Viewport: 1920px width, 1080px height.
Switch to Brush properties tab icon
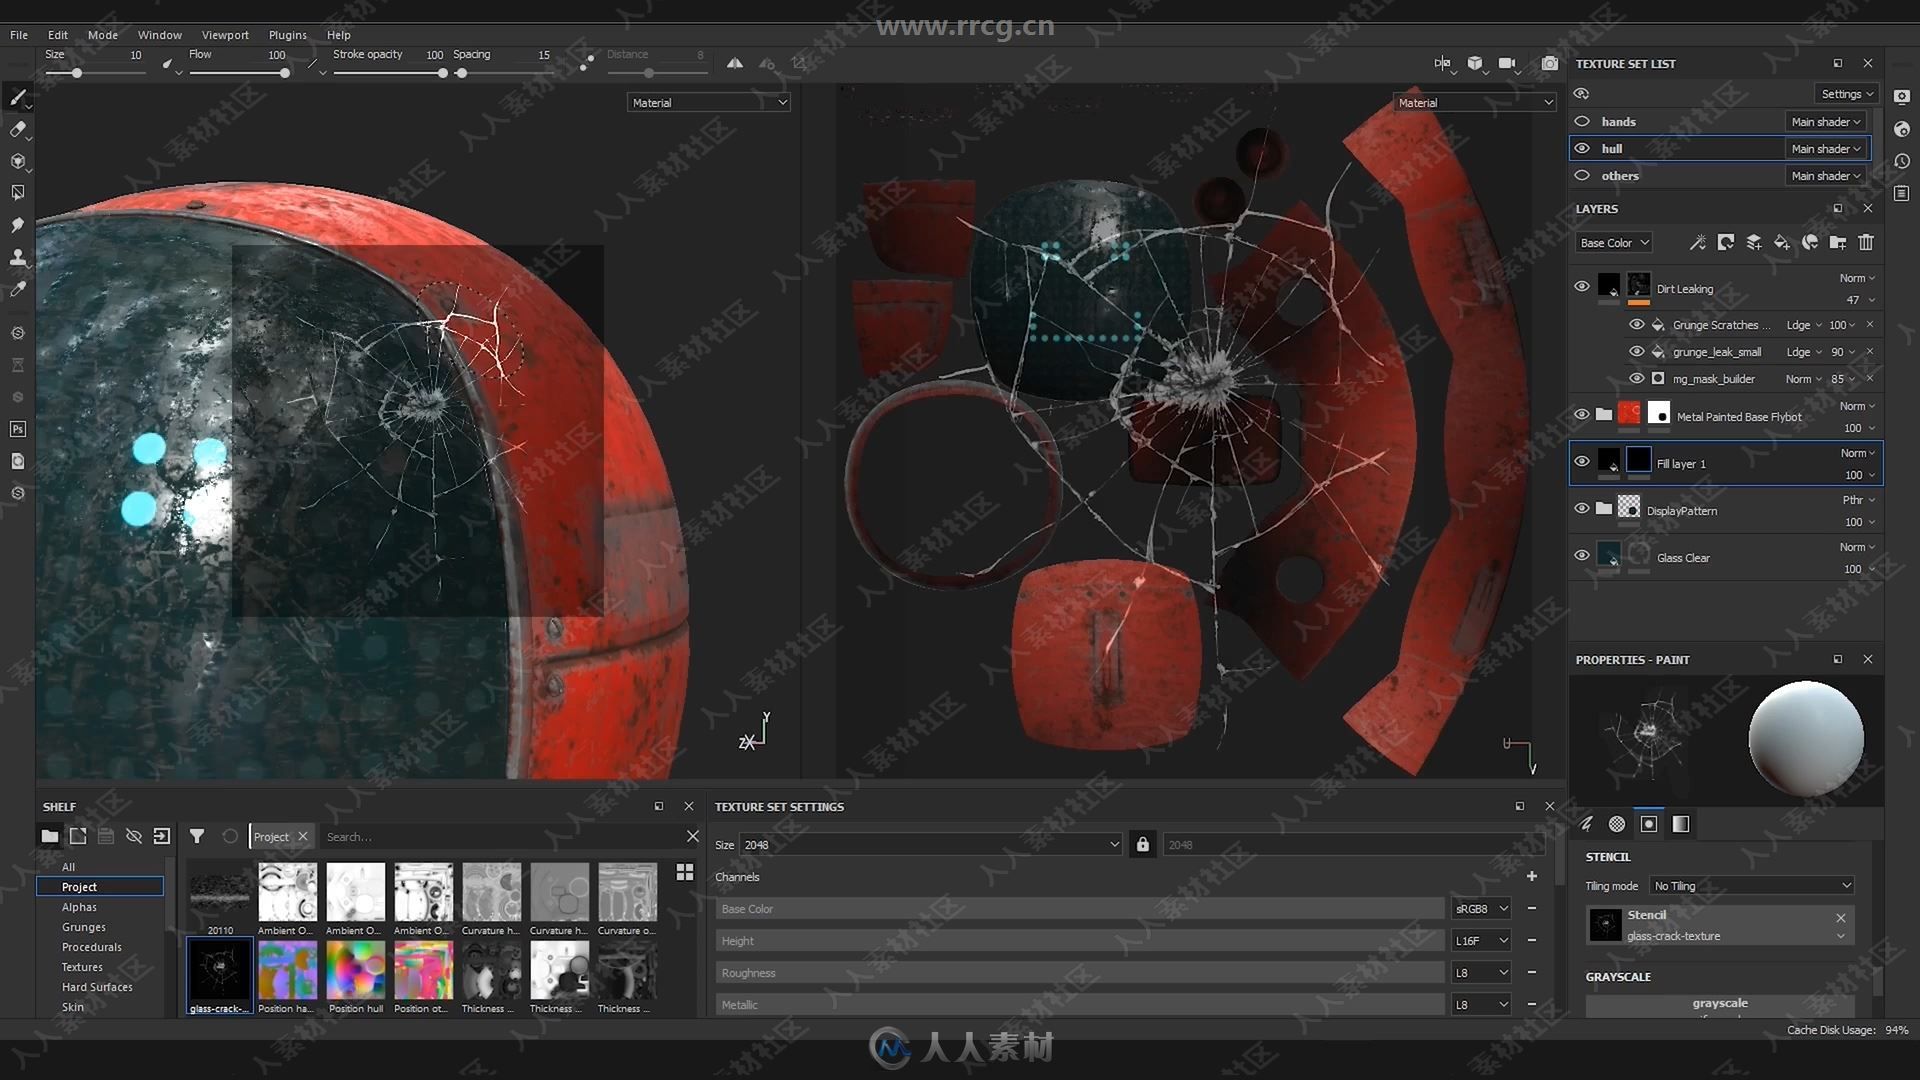pos(1586,824)
